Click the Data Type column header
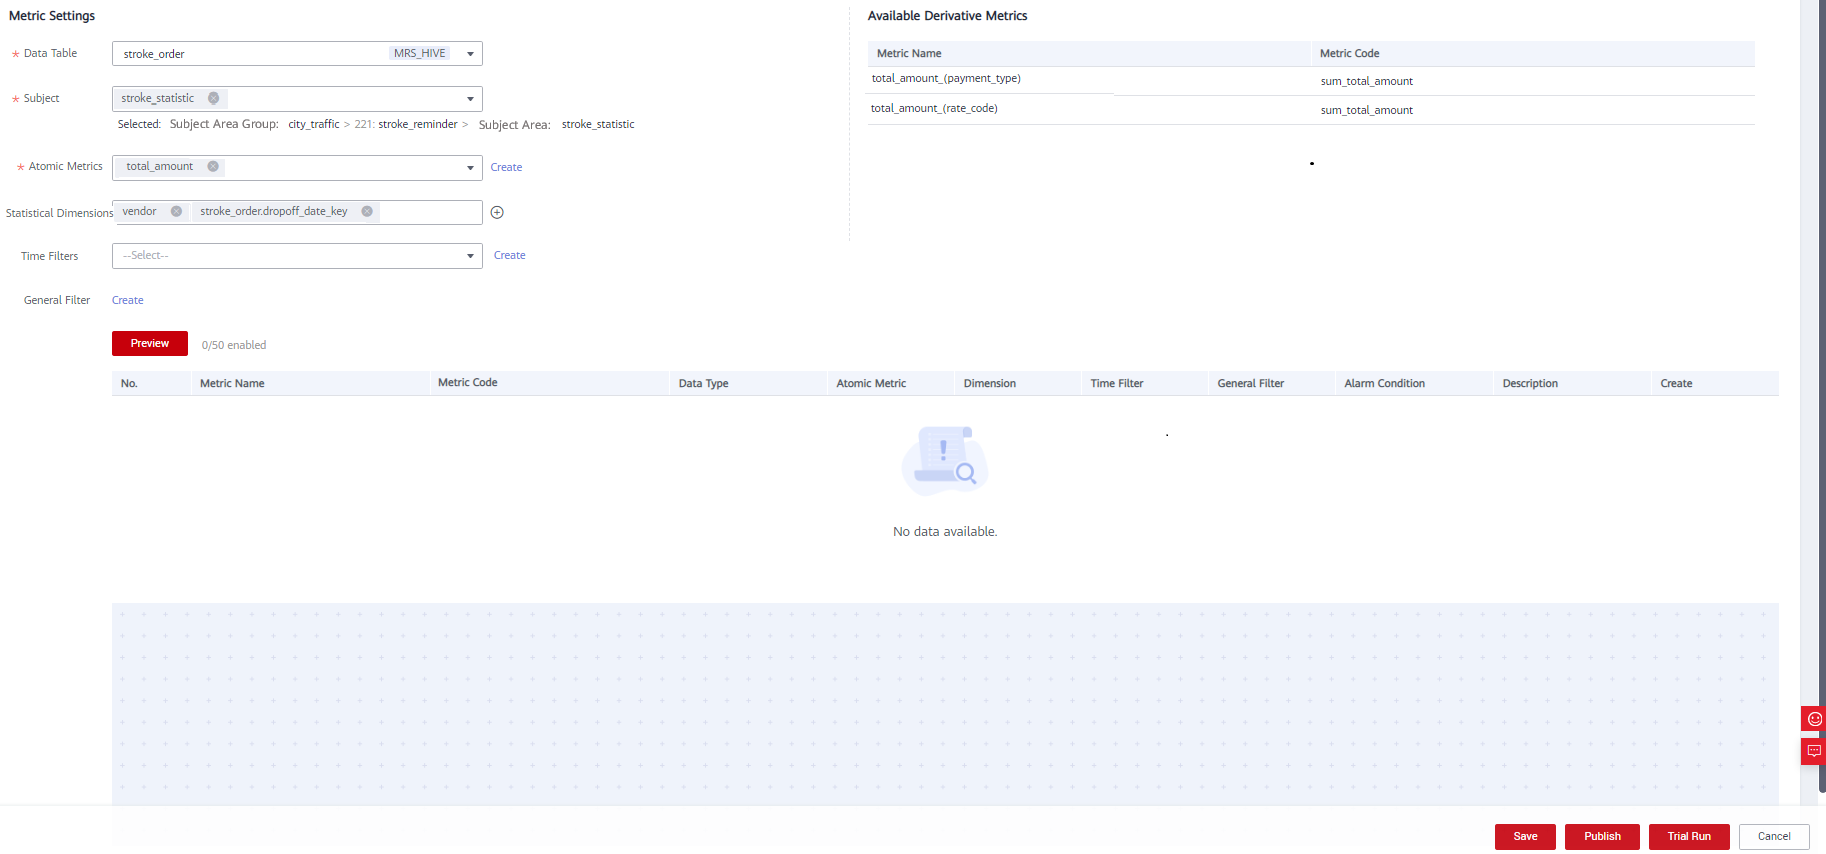Viewport: 1826px width, 854px height. (703, 383)
